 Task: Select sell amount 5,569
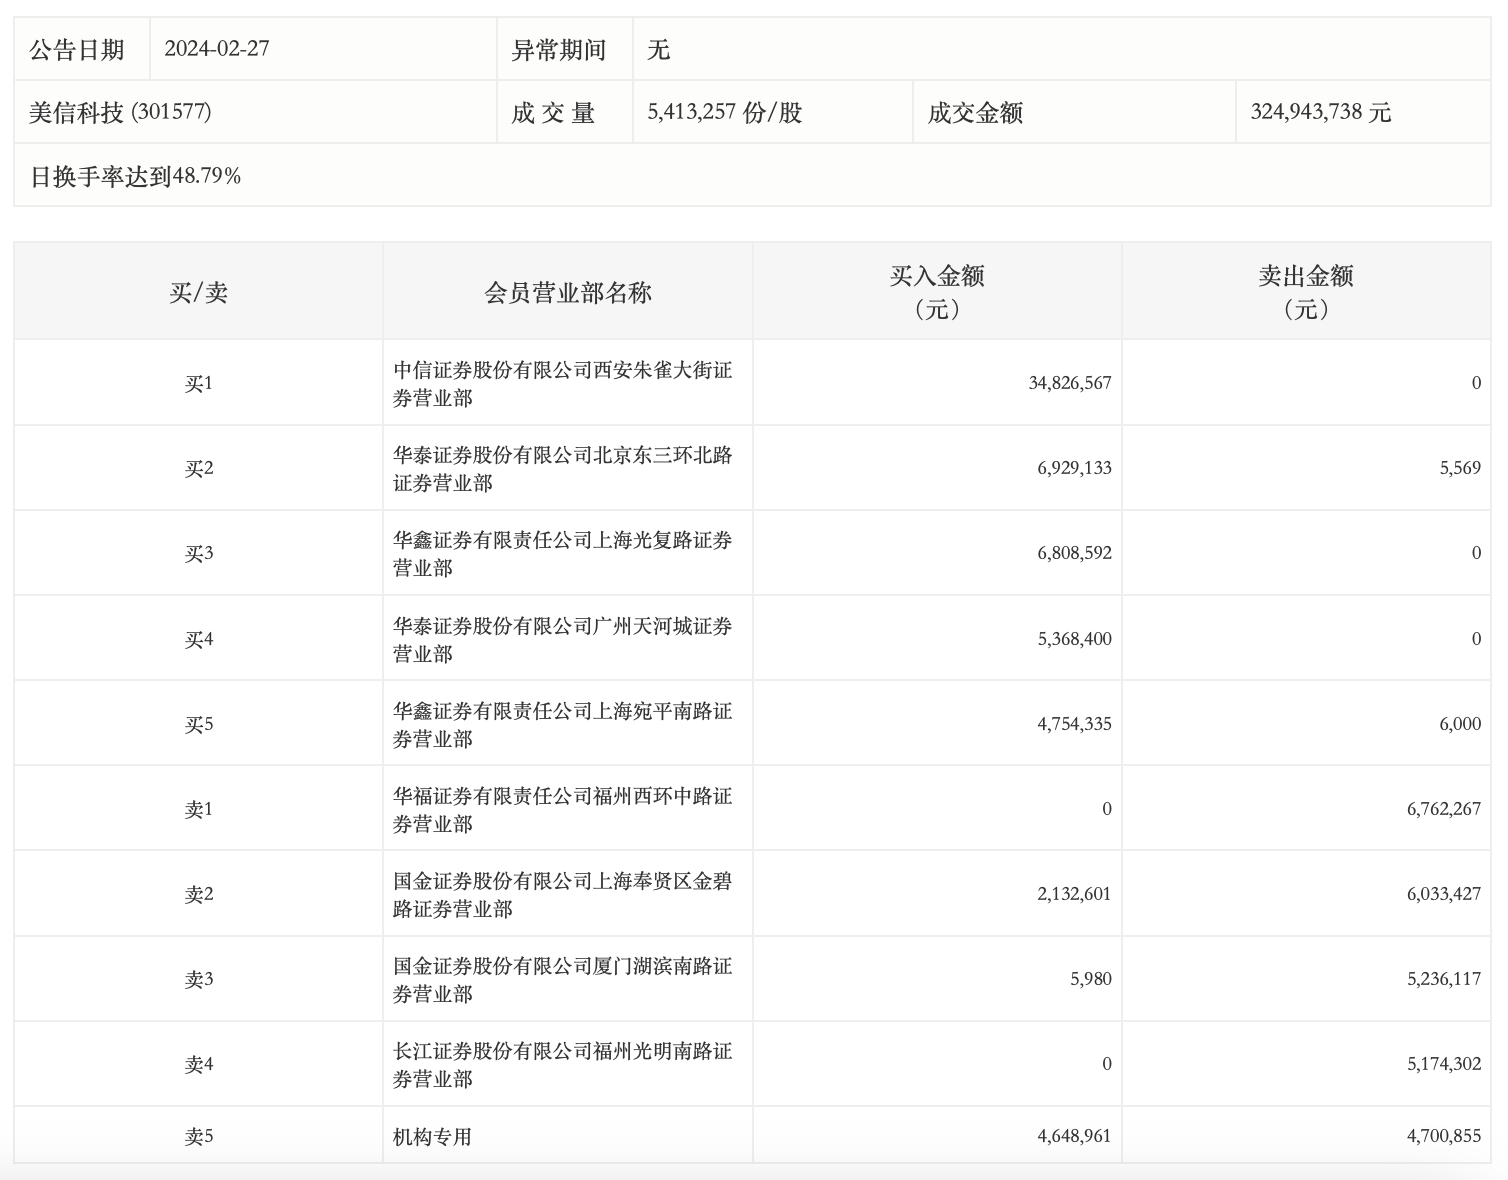[x=1460, y=468]
